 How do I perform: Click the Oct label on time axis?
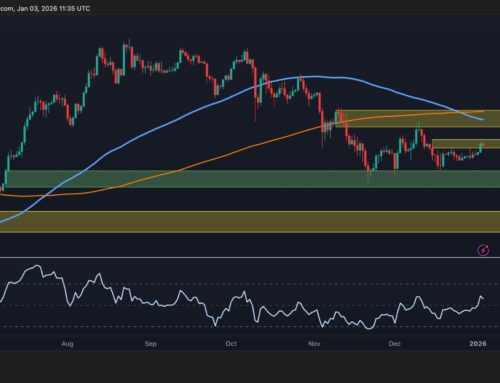[231, 343]
